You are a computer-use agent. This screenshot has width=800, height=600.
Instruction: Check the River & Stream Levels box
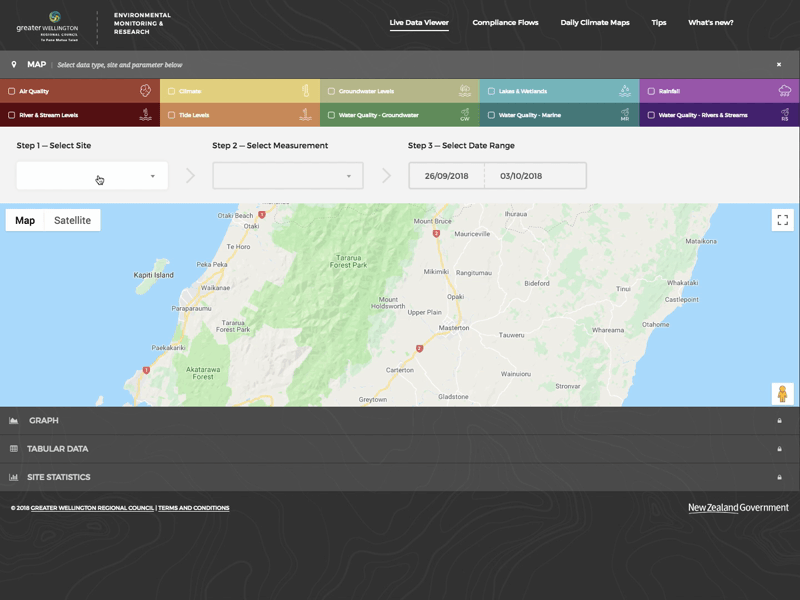click(x=12, y=115)
